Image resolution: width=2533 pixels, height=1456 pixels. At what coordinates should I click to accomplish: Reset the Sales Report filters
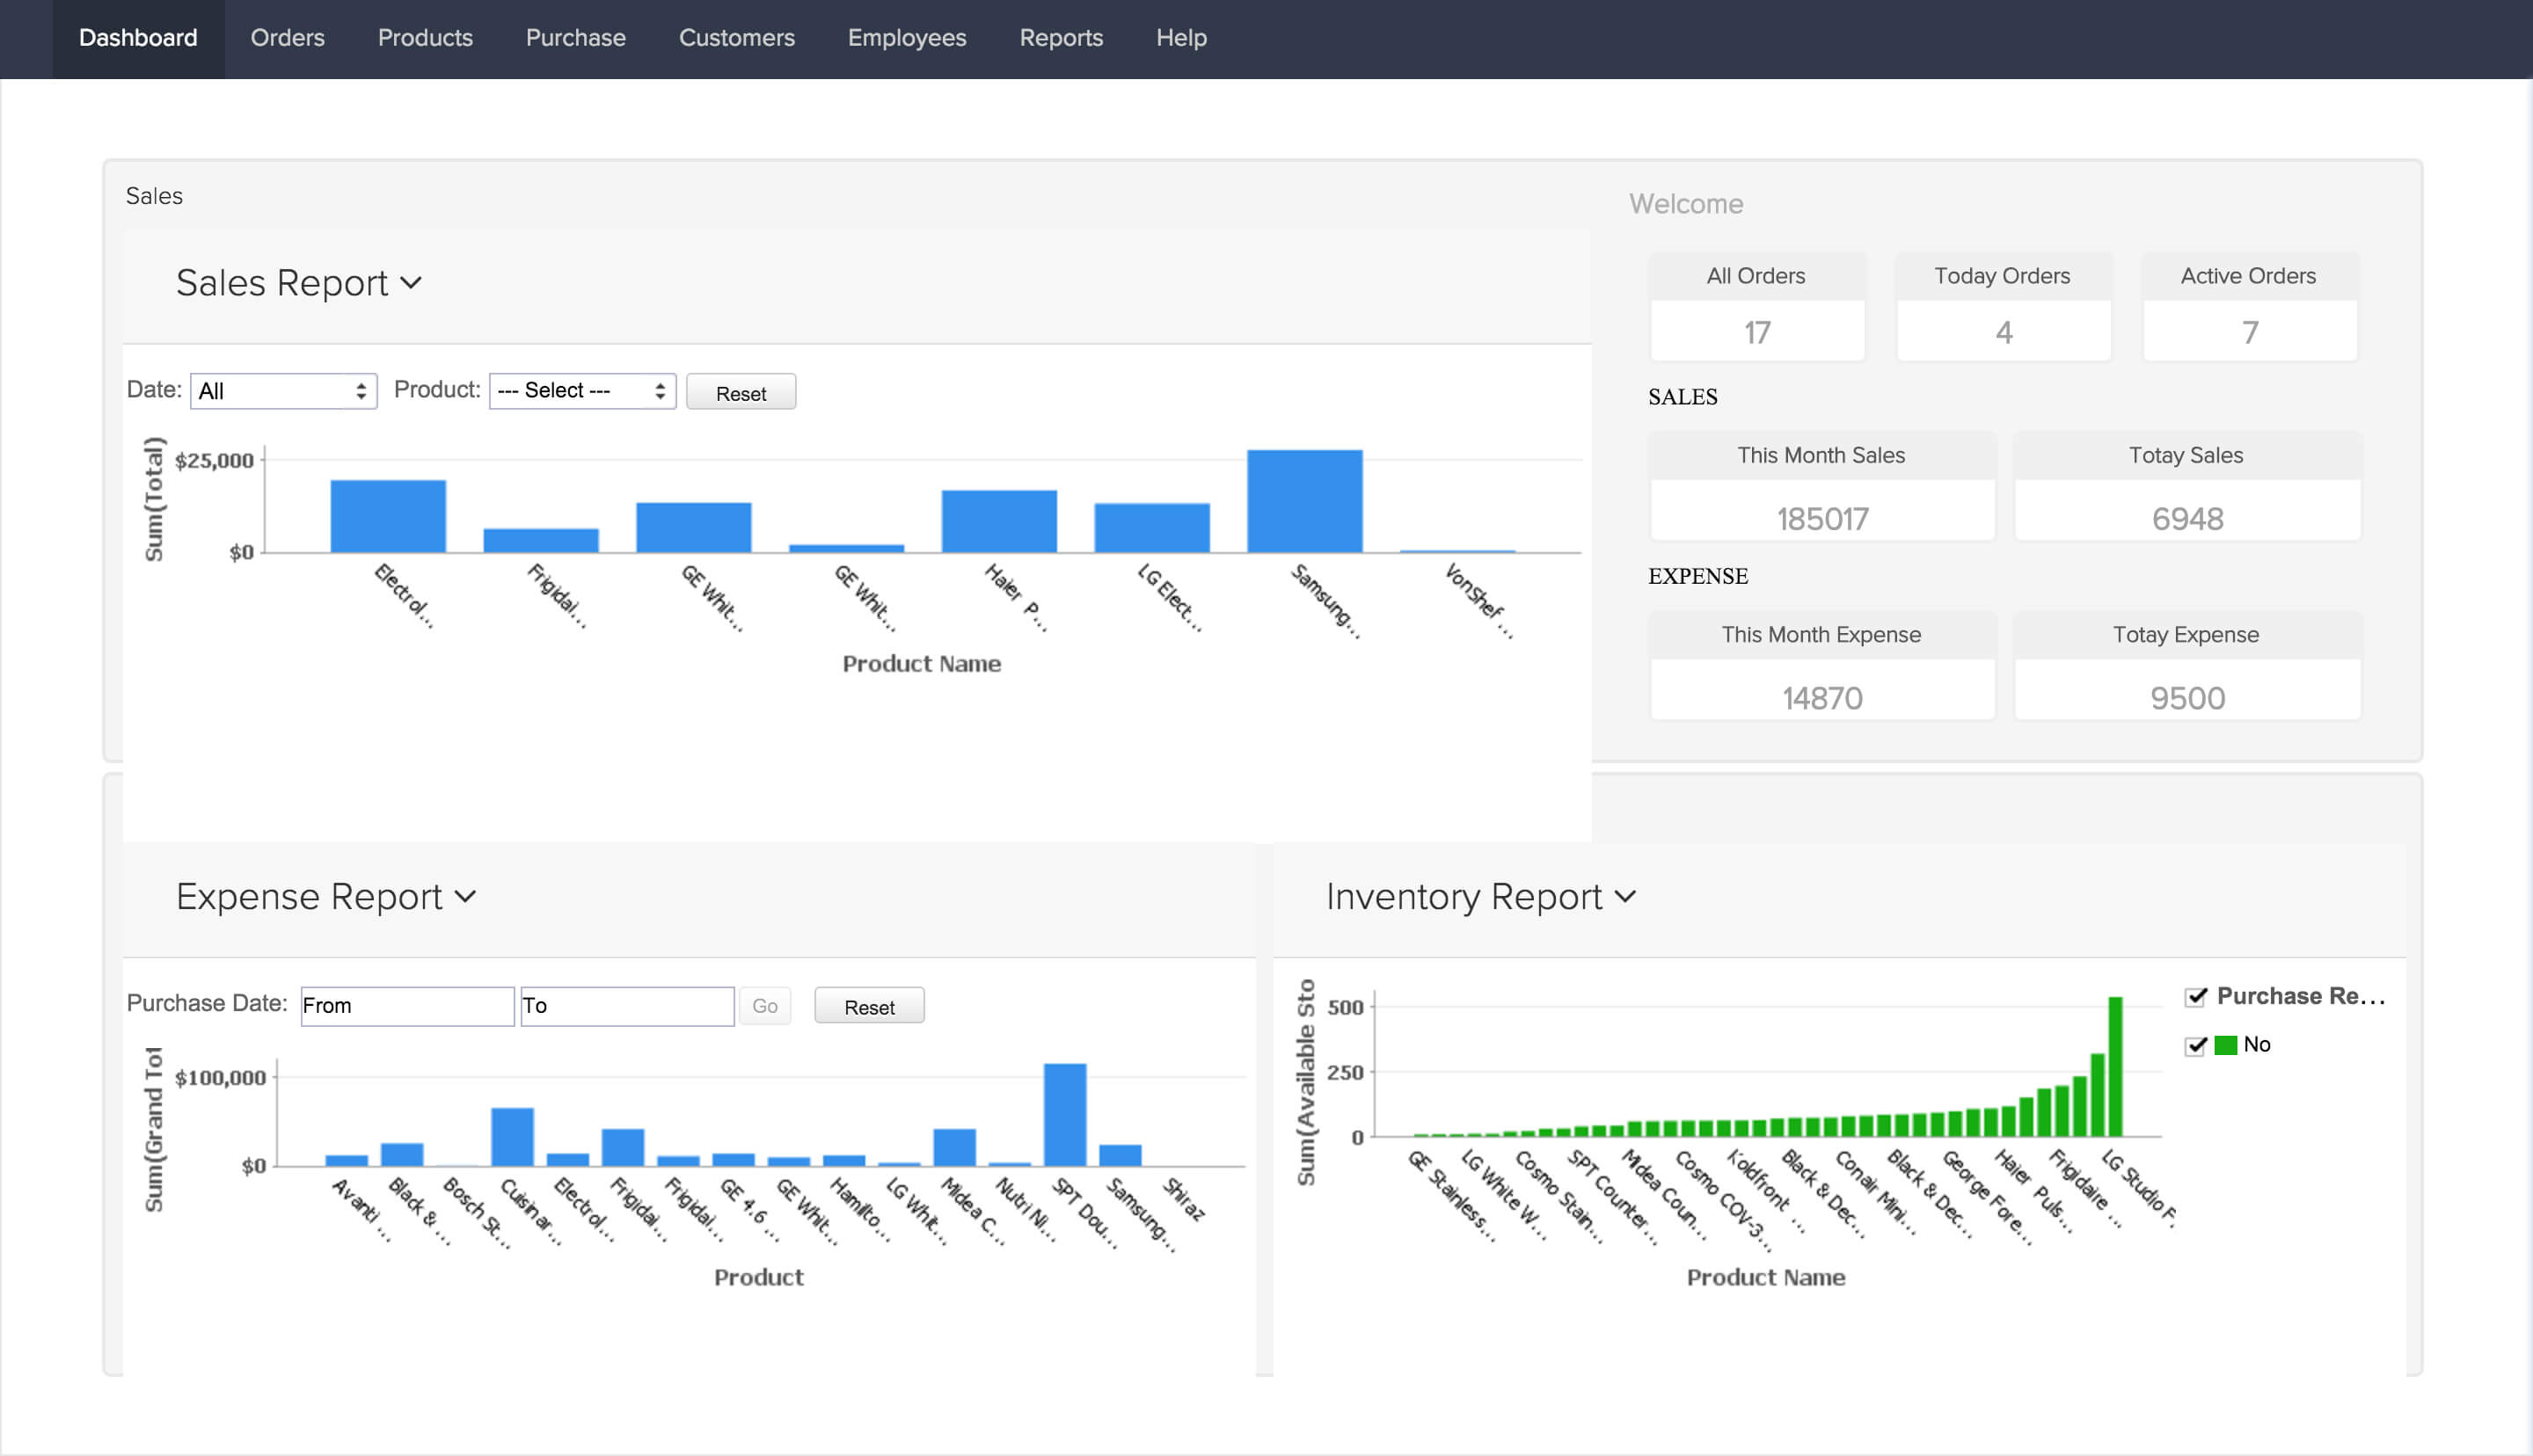click(740, 393)
